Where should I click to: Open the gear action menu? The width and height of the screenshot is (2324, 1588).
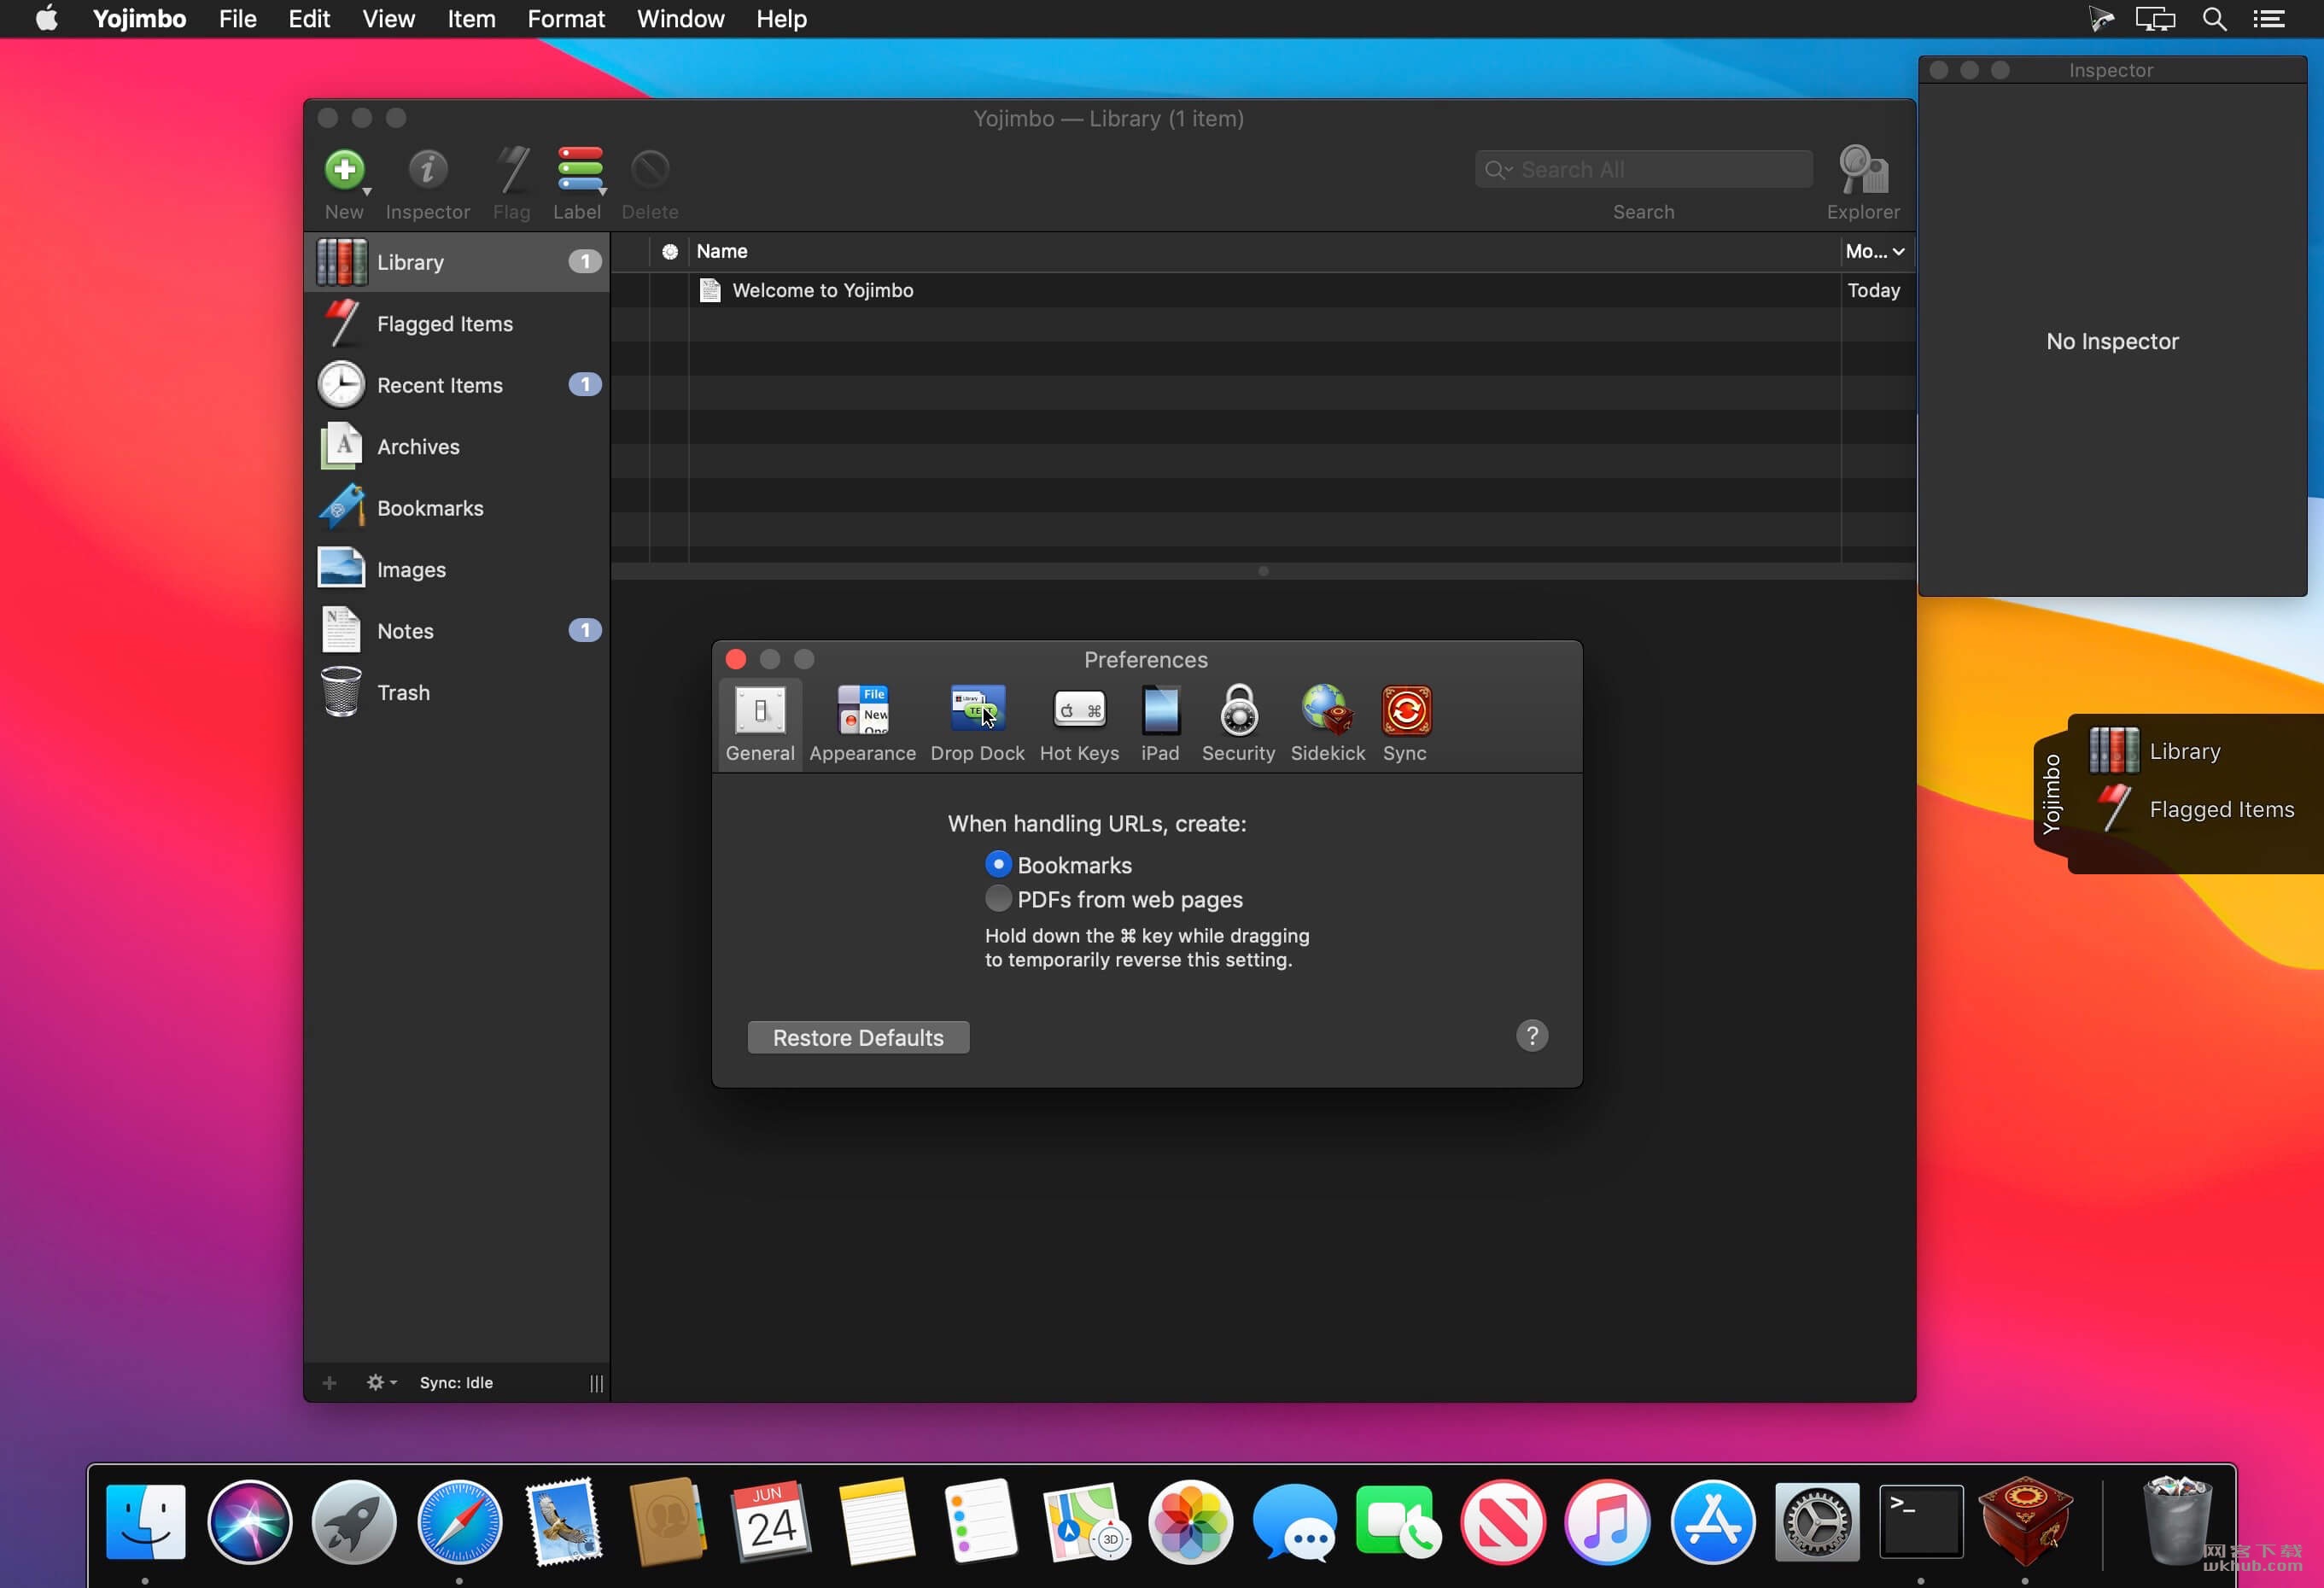tap(381, 1383)
